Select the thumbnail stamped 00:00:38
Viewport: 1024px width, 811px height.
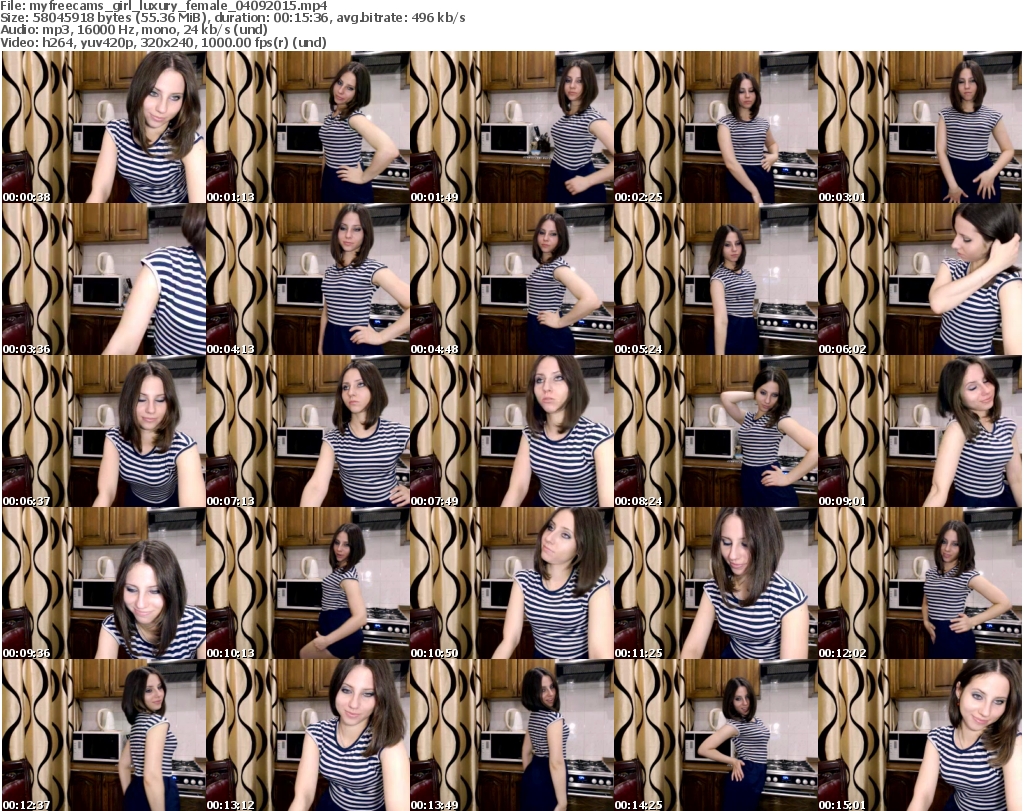click(103, 127)
